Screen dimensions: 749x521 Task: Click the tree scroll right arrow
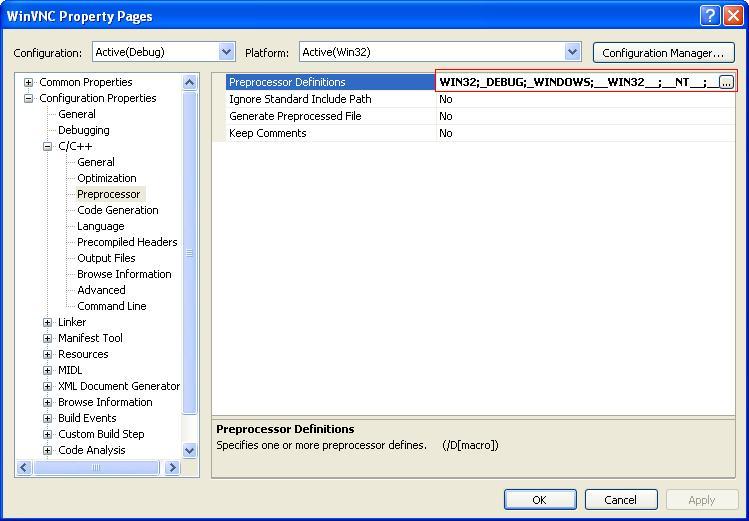point(172,468)
